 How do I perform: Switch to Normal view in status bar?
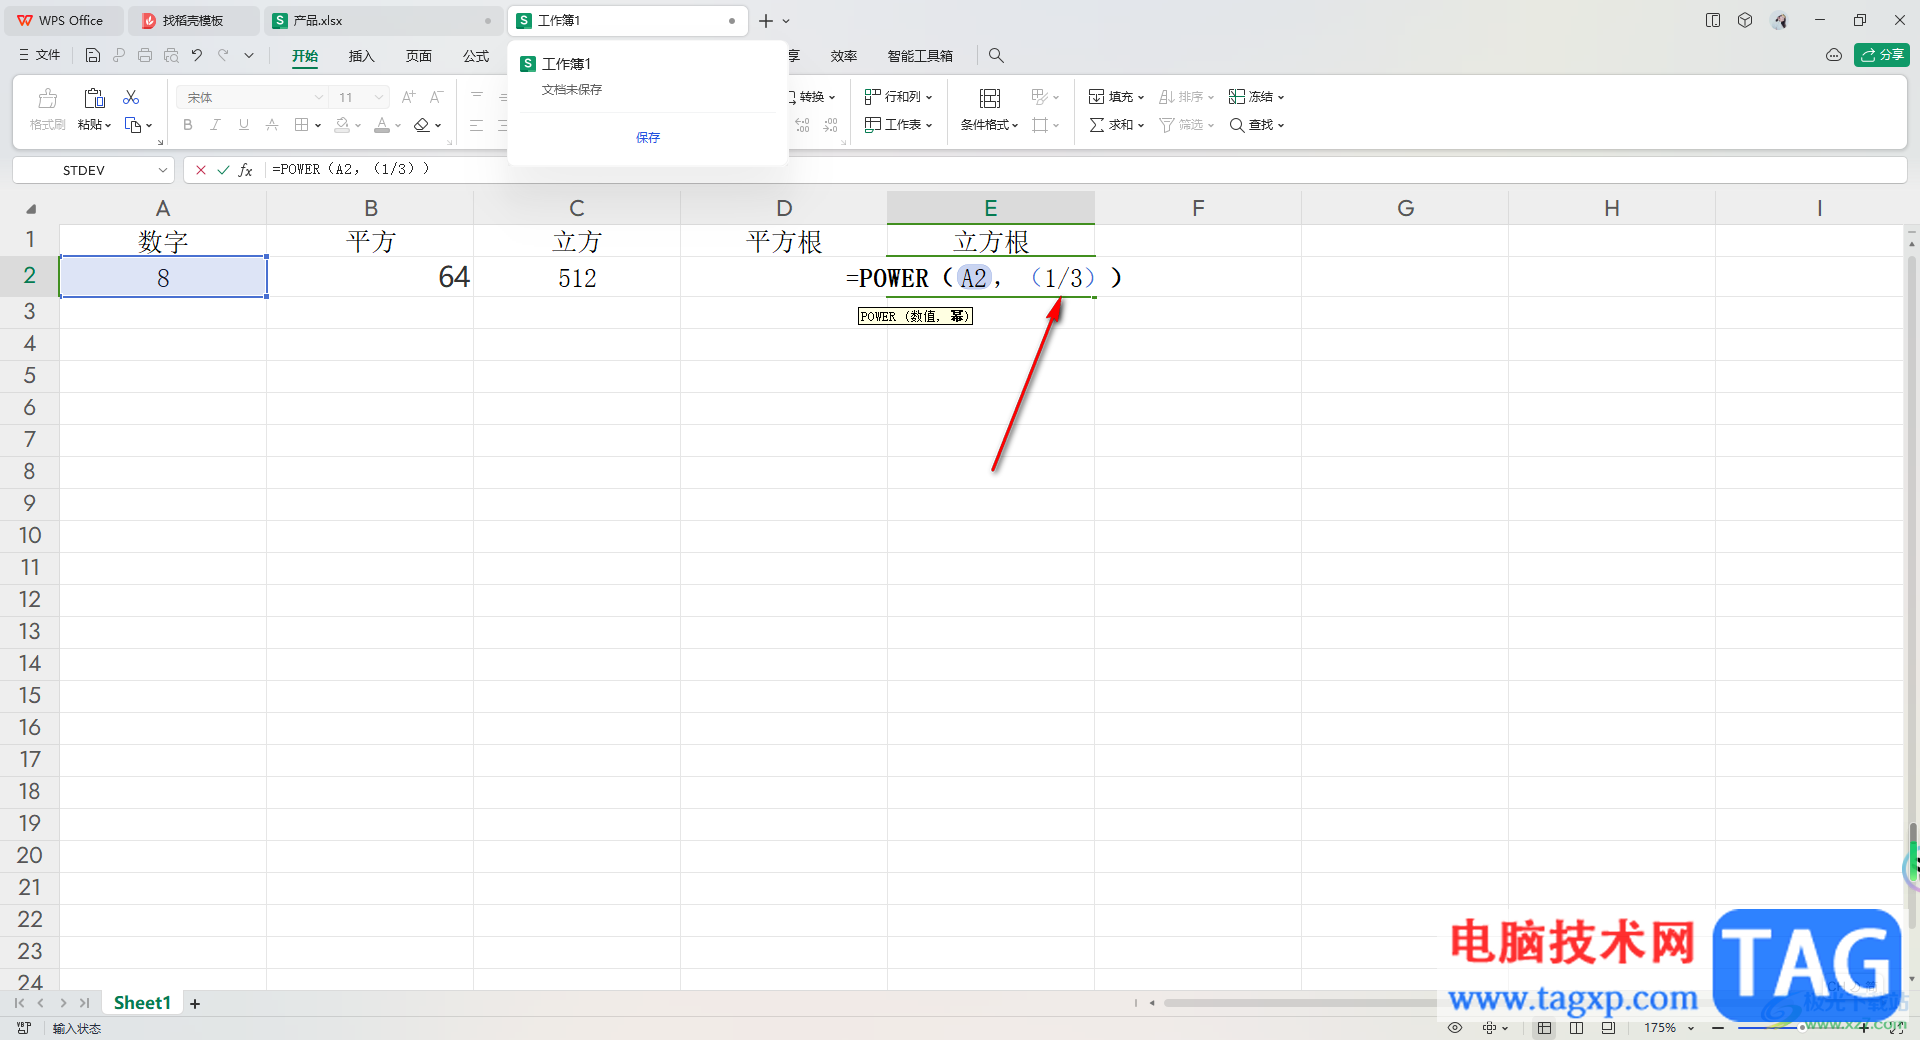click(1545, 1027)
